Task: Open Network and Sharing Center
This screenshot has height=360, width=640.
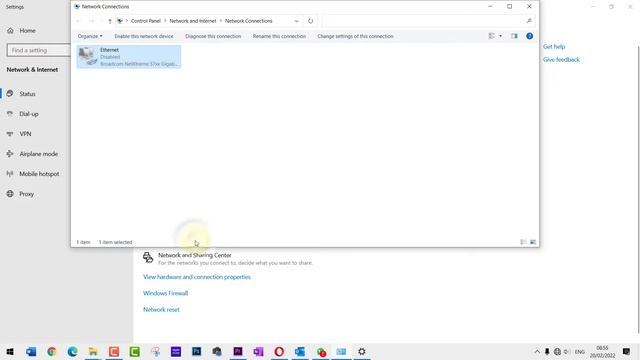Action: [195, 255]
